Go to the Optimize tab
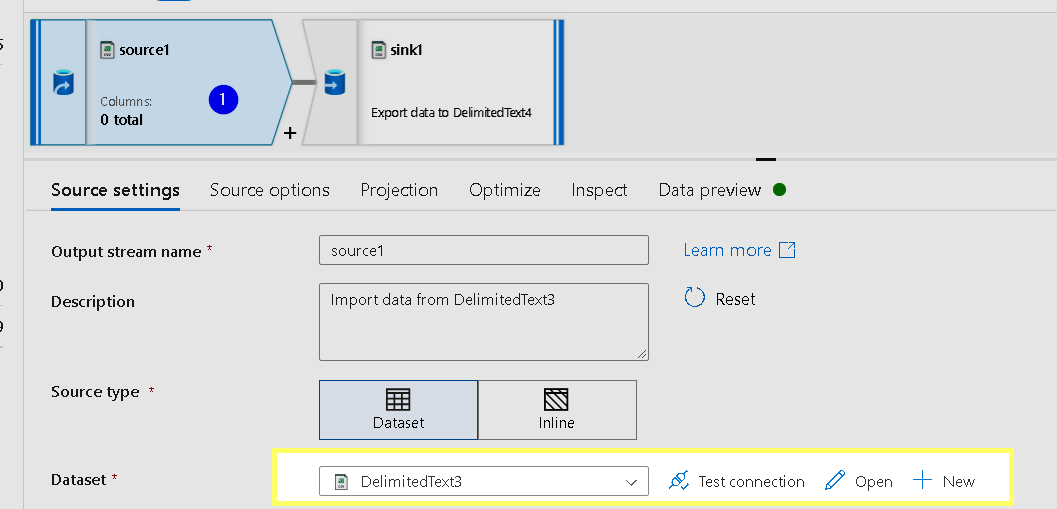The width and height of the screenshot is (1057, 509). pos(505,190)
